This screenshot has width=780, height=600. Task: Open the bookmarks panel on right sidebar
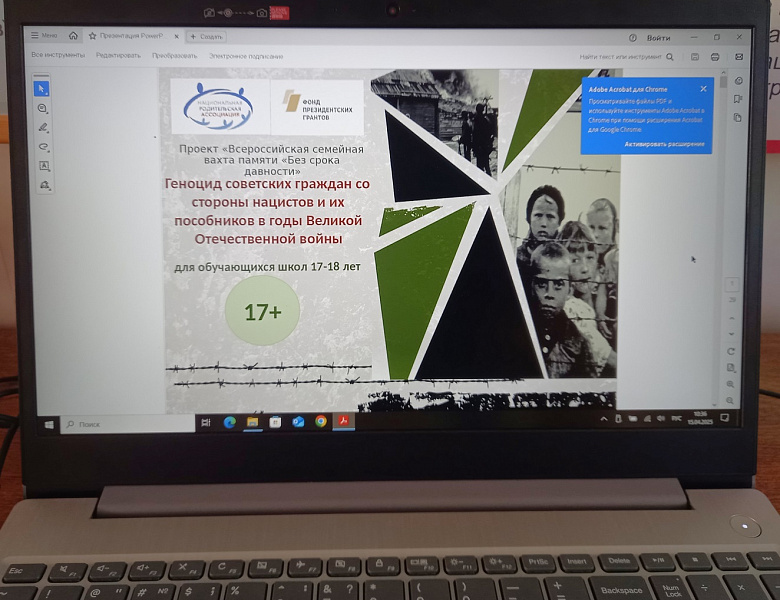(x=738, y=99)
